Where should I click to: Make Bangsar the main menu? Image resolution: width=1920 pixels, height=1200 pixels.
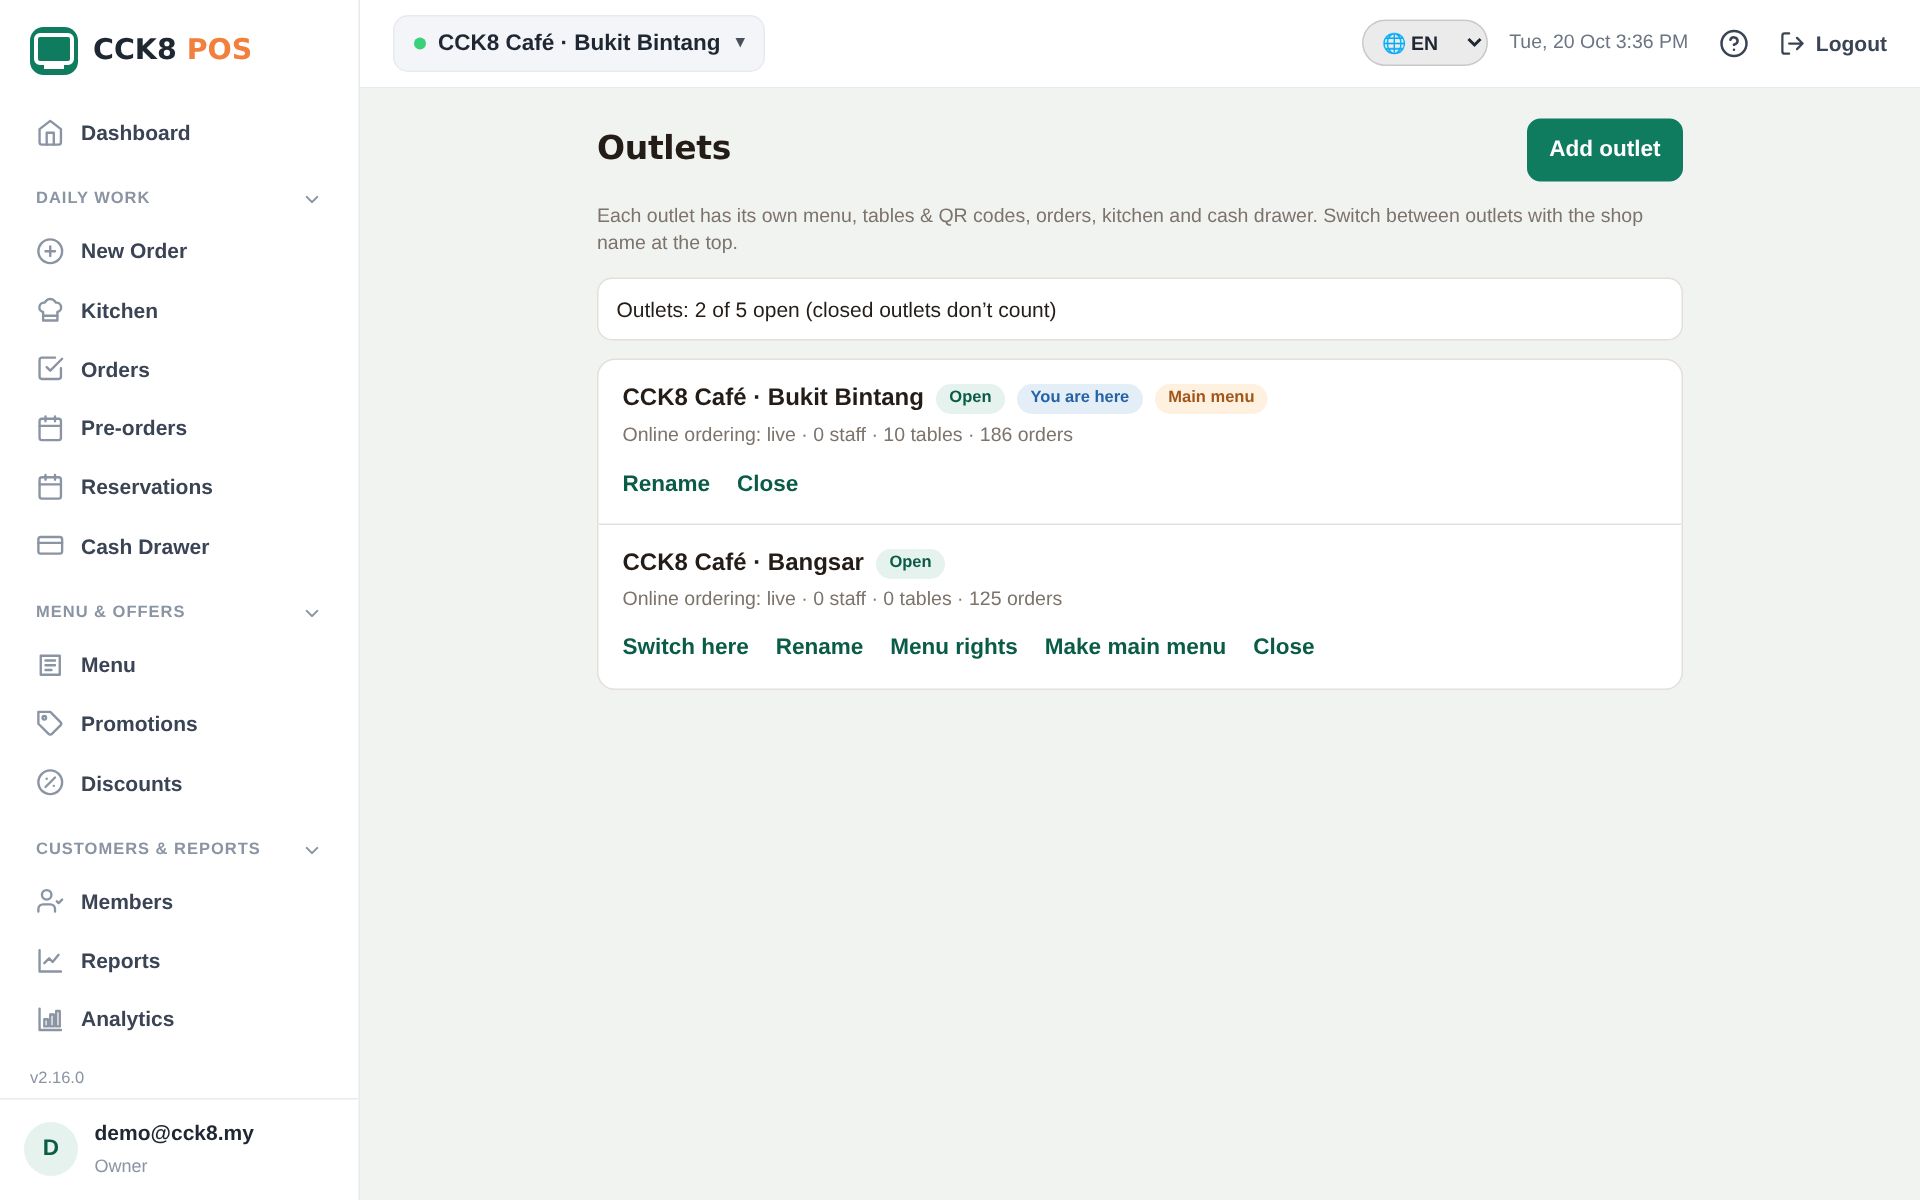click(x=1135, y=647)
